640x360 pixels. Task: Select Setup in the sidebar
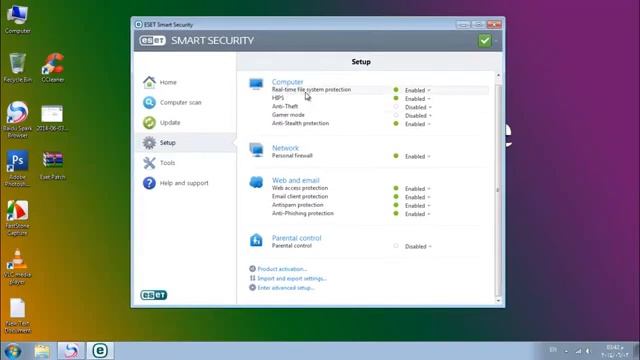(185, 142)
